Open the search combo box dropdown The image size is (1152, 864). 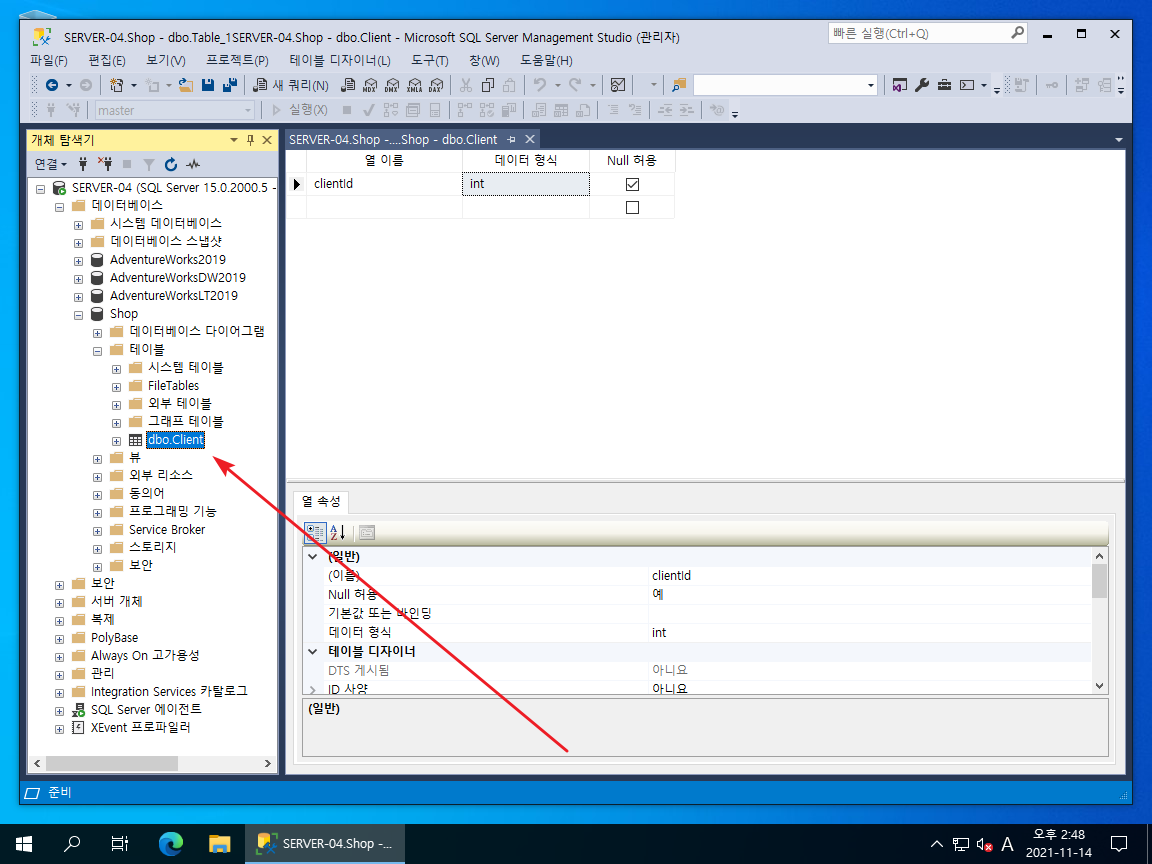(x=871, y=85)
